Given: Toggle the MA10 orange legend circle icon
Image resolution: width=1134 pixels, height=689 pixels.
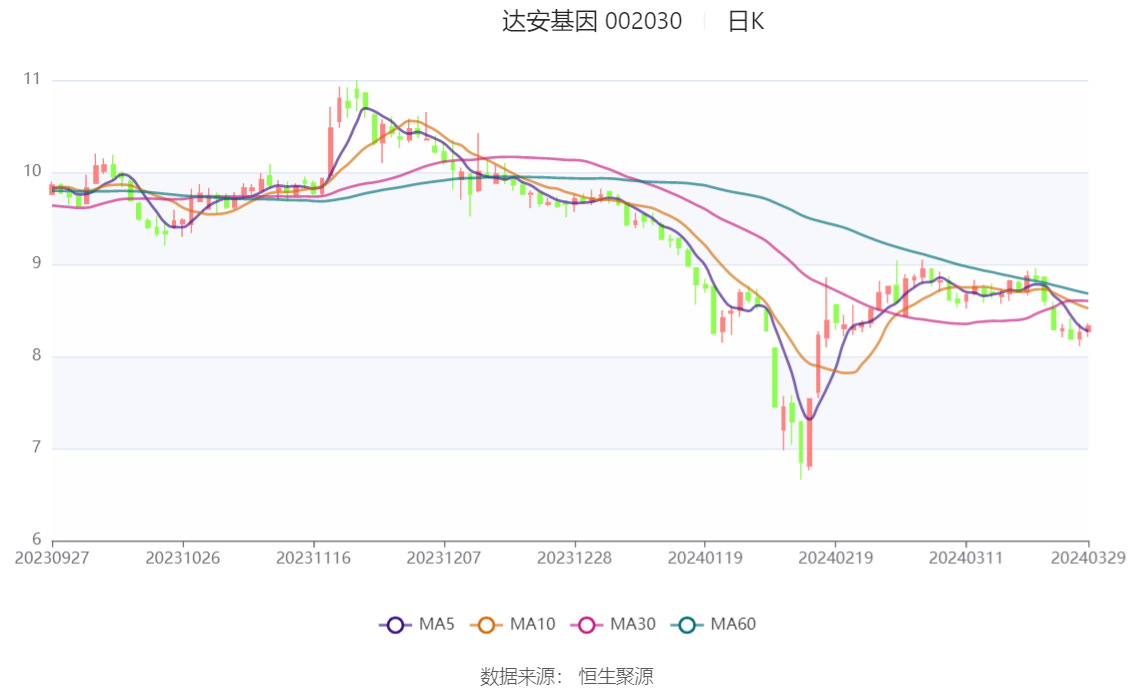Looking at the screenshot, I should tap(486, 625).
